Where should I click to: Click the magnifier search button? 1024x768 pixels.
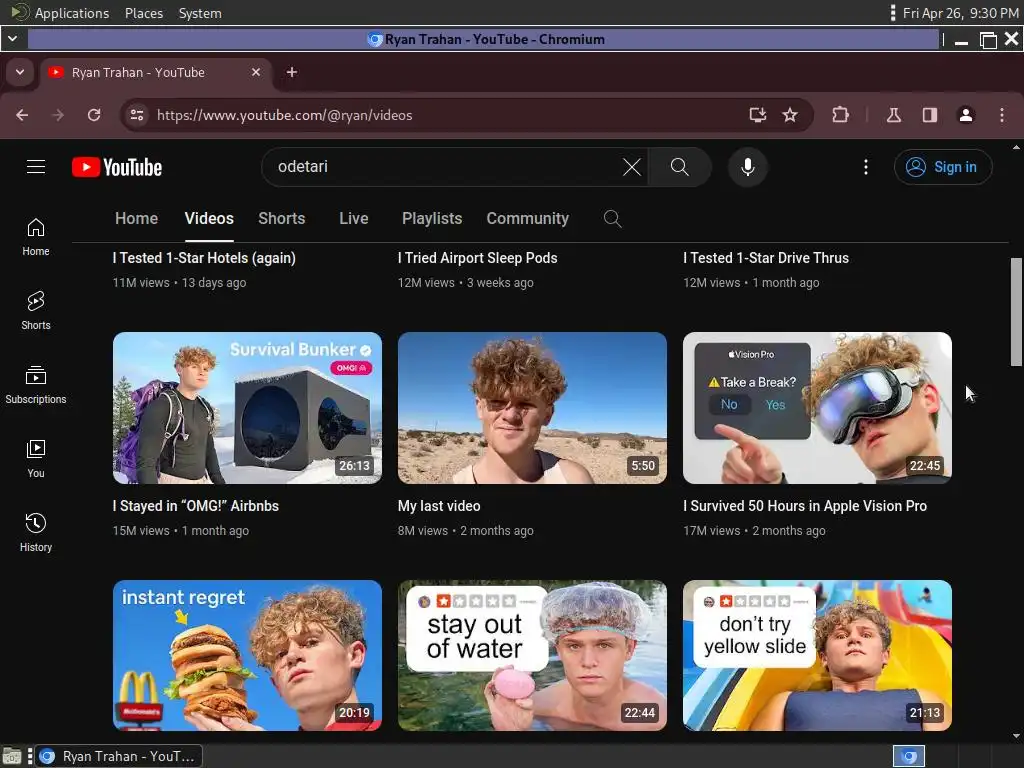679,167
